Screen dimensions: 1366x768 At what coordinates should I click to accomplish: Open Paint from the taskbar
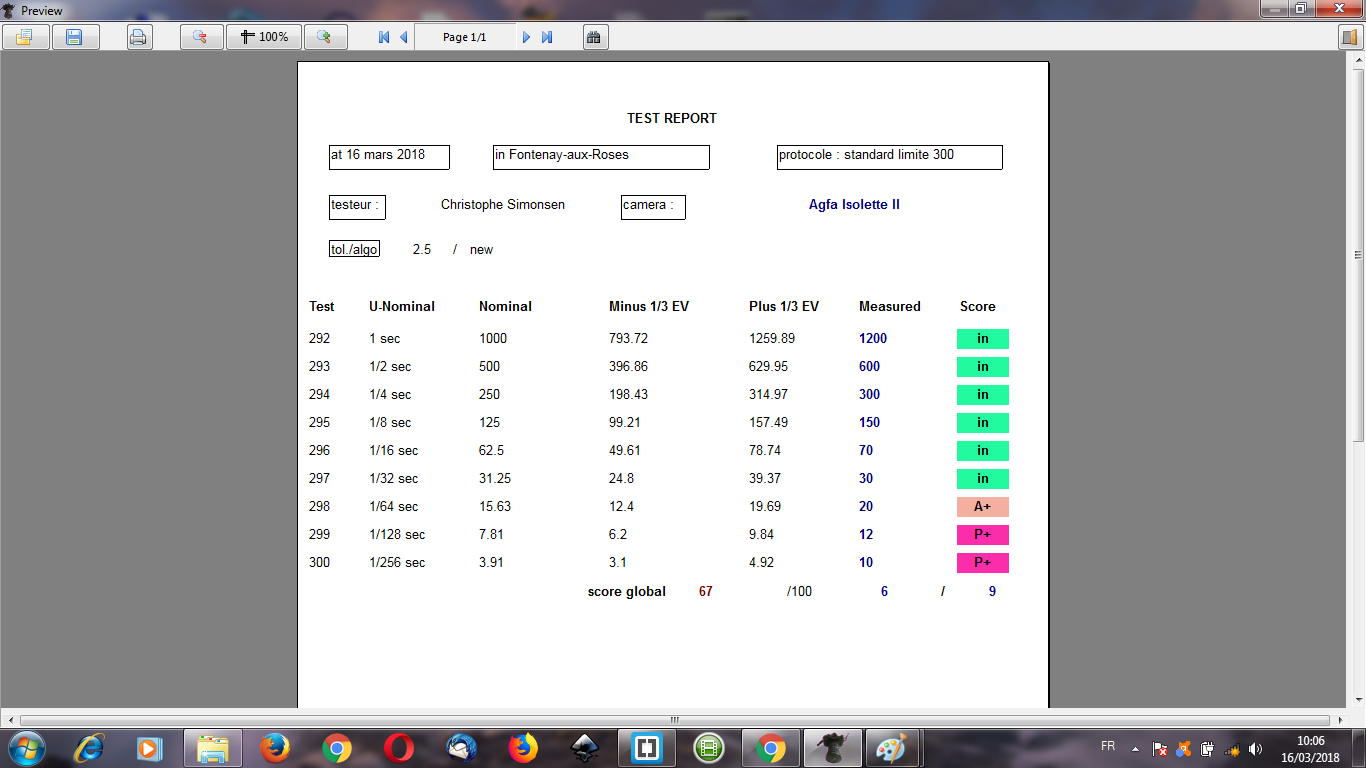(890, 747)
